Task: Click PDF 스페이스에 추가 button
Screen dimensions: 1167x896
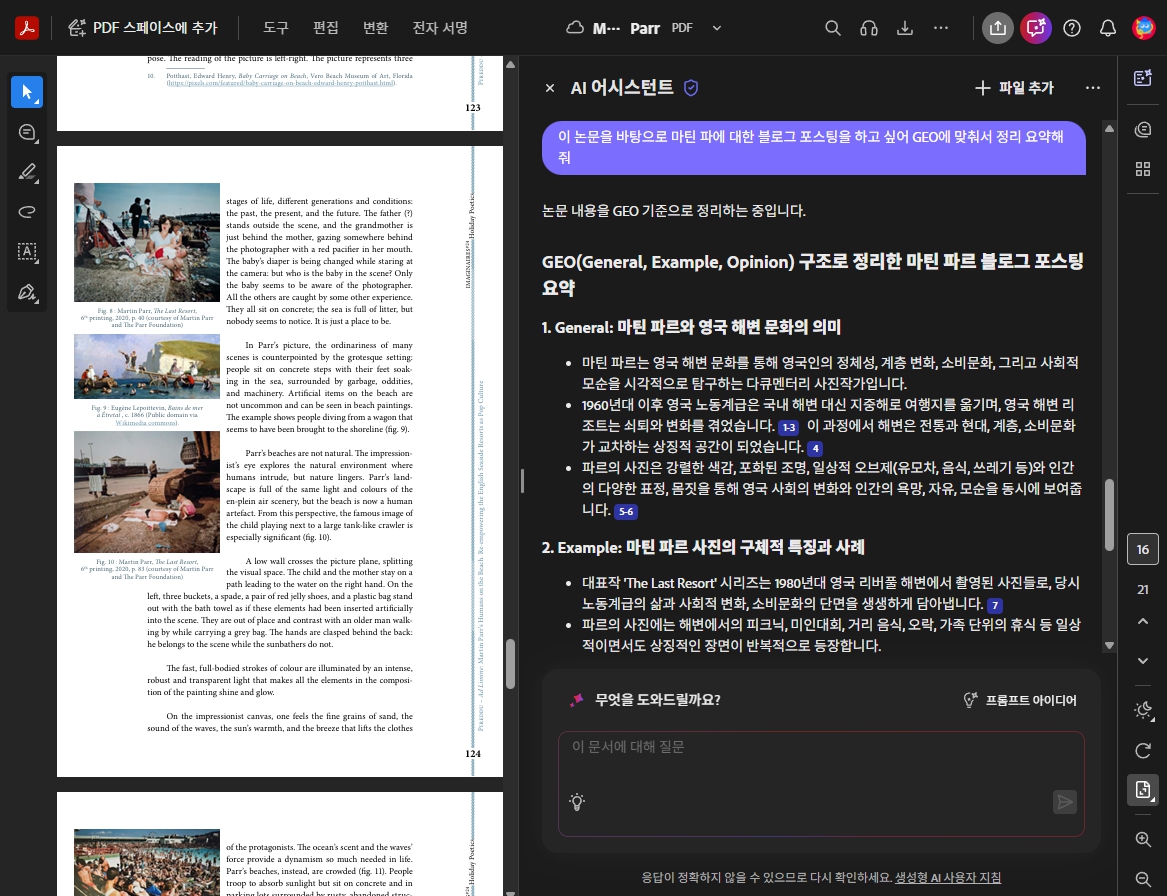Action: tap(142, 28)
